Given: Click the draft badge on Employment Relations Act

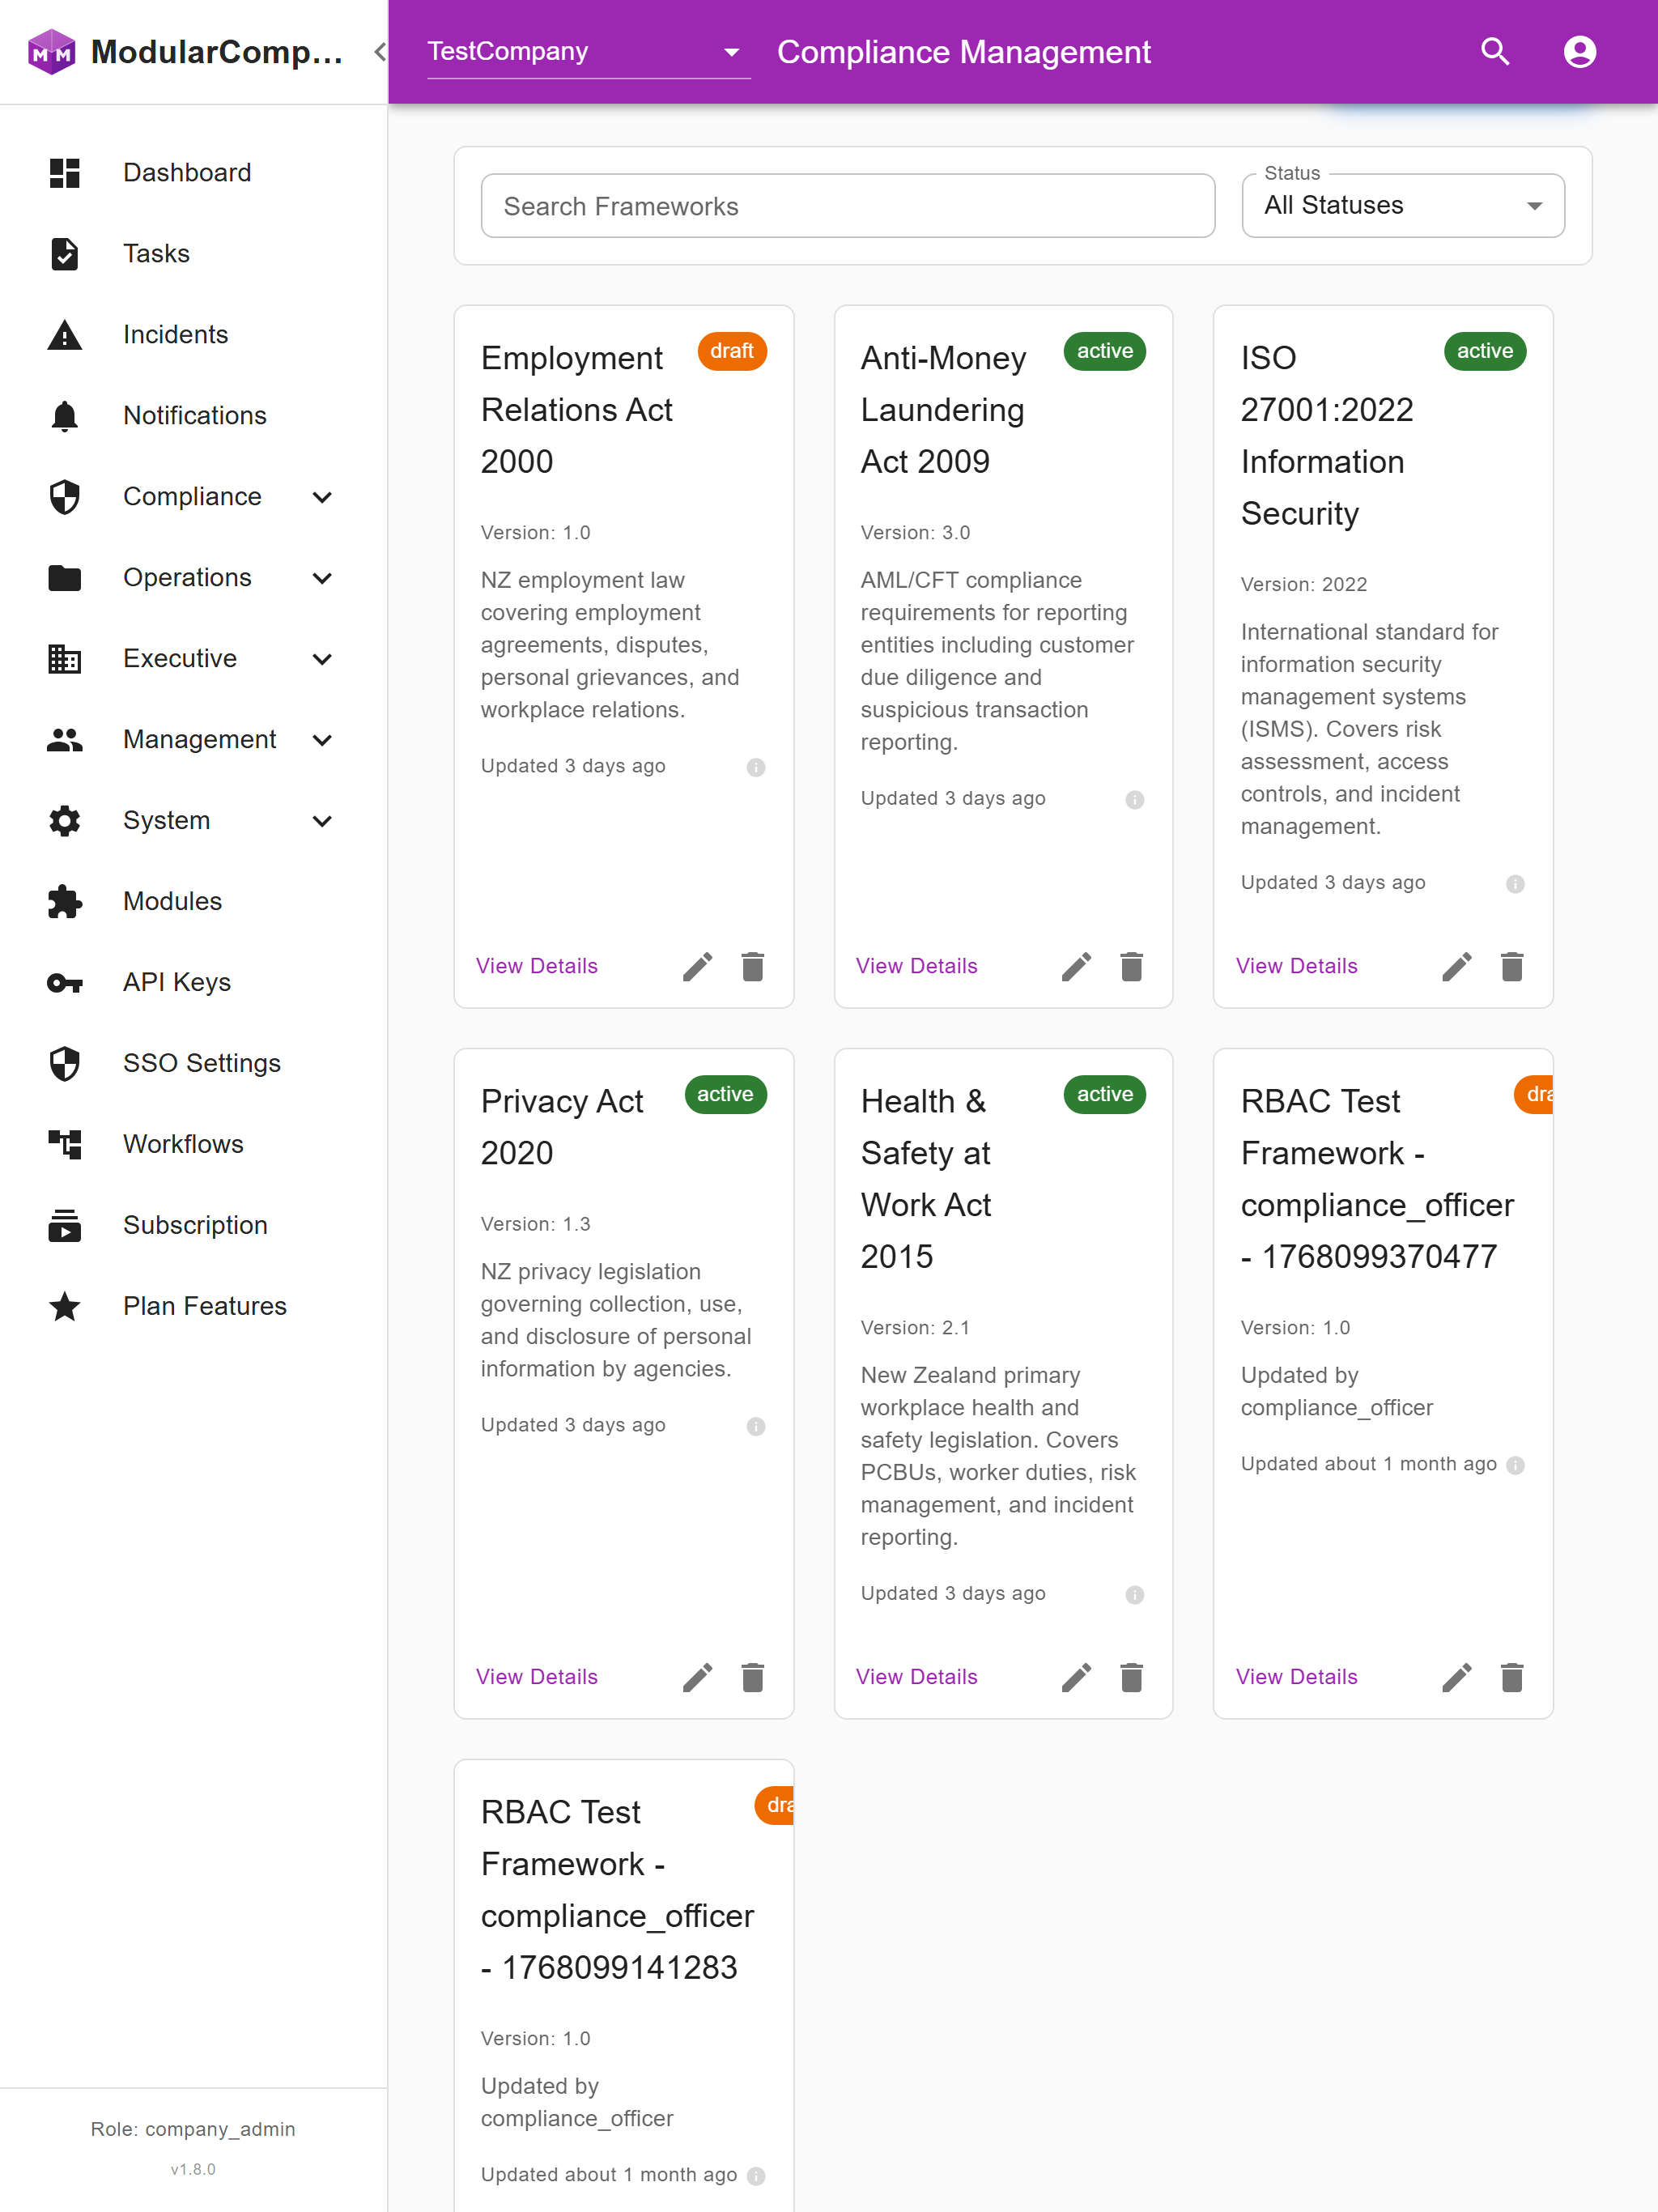Looking at the screenshot, I should point(732,351).
